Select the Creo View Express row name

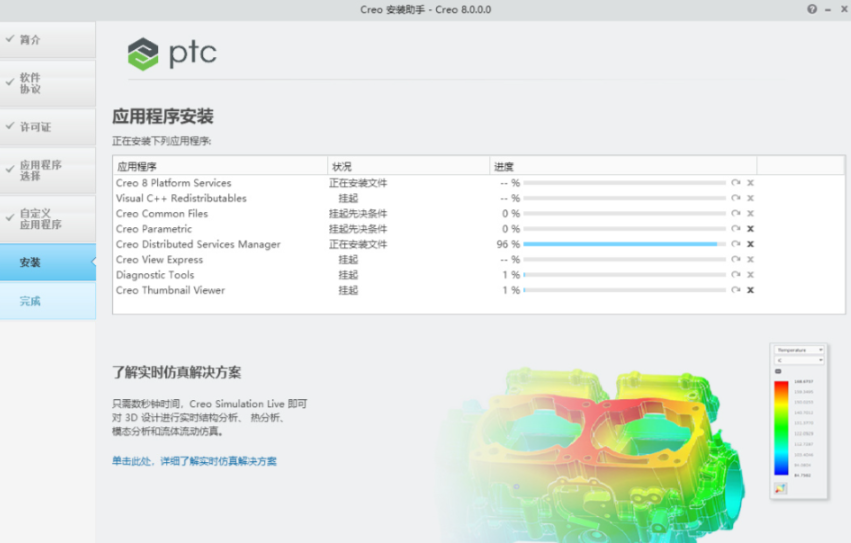point(159,260)
